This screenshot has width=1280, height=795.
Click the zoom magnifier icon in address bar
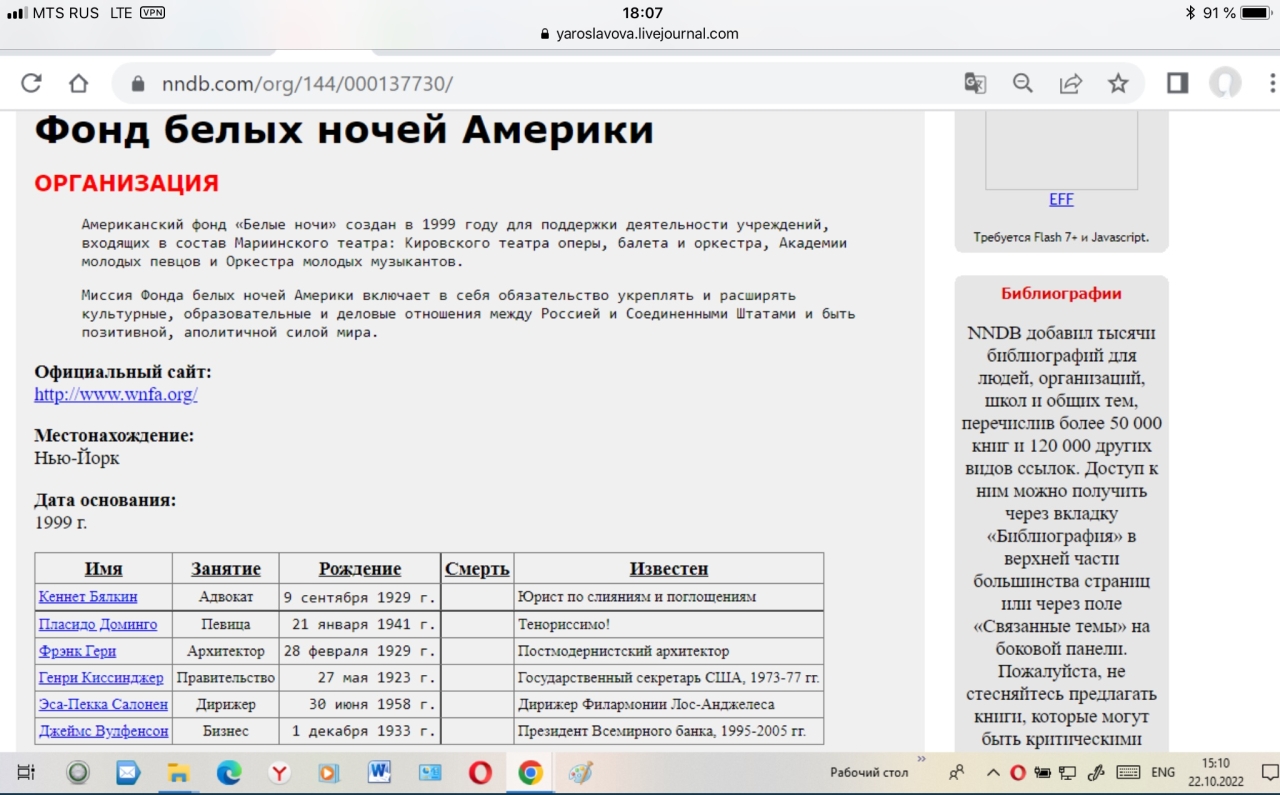pyautogui.click(x=1023, y=83)
